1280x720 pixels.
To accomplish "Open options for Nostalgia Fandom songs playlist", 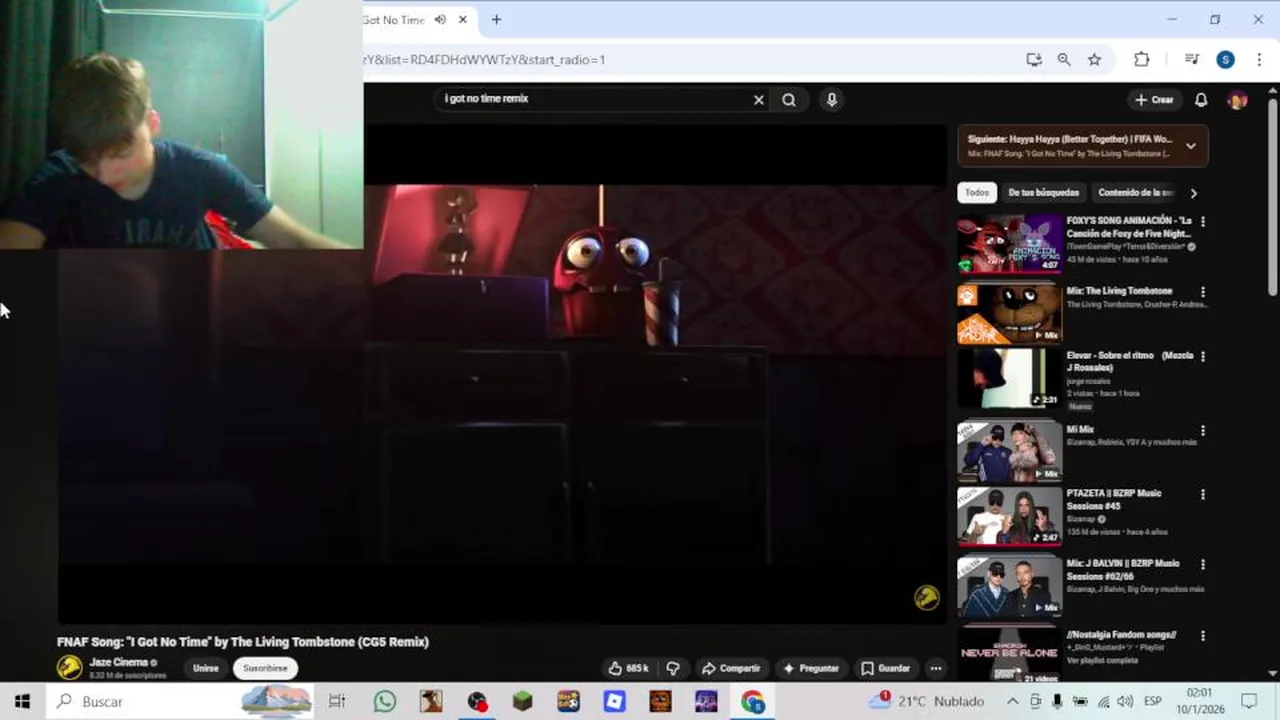I will pos(1203,636).
